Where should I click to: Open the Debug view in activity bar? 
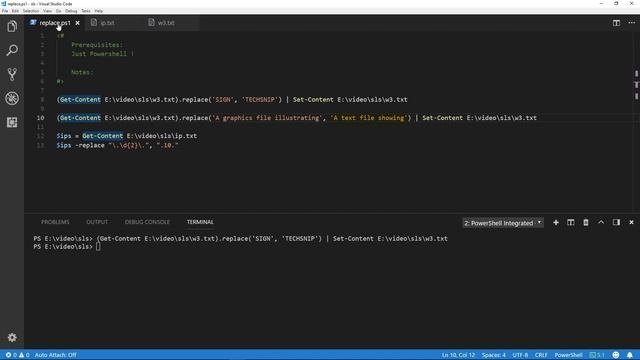[x=12, y=98]
